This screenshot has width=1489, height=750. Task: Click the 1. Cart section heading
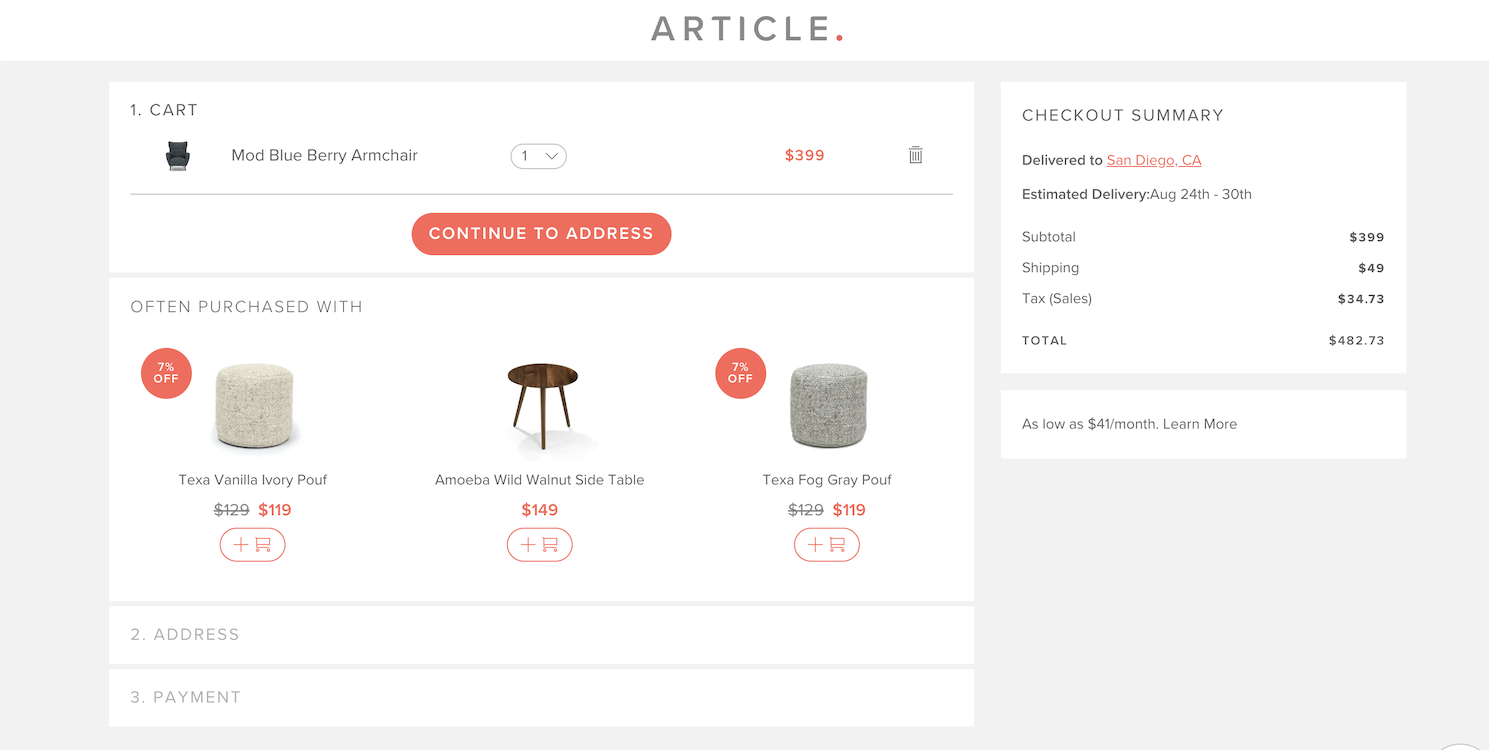click(164, 110)
